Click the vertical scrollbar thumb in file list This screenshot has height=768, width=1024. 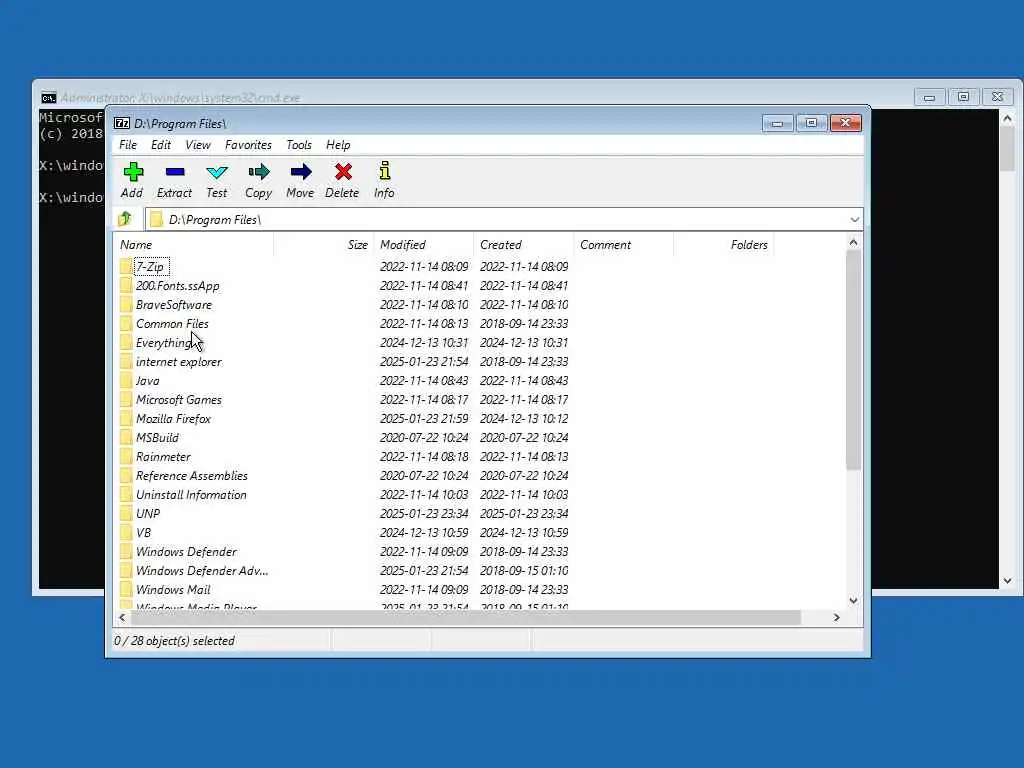(x=853, y=360)
